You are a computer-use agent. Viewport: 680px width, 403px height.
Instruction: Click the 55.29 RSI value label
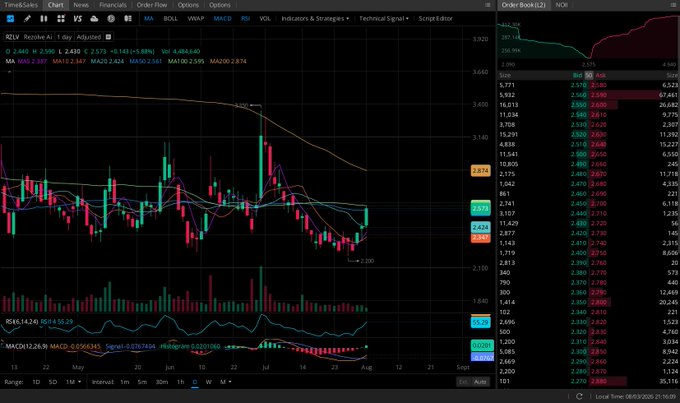point(481,322)
